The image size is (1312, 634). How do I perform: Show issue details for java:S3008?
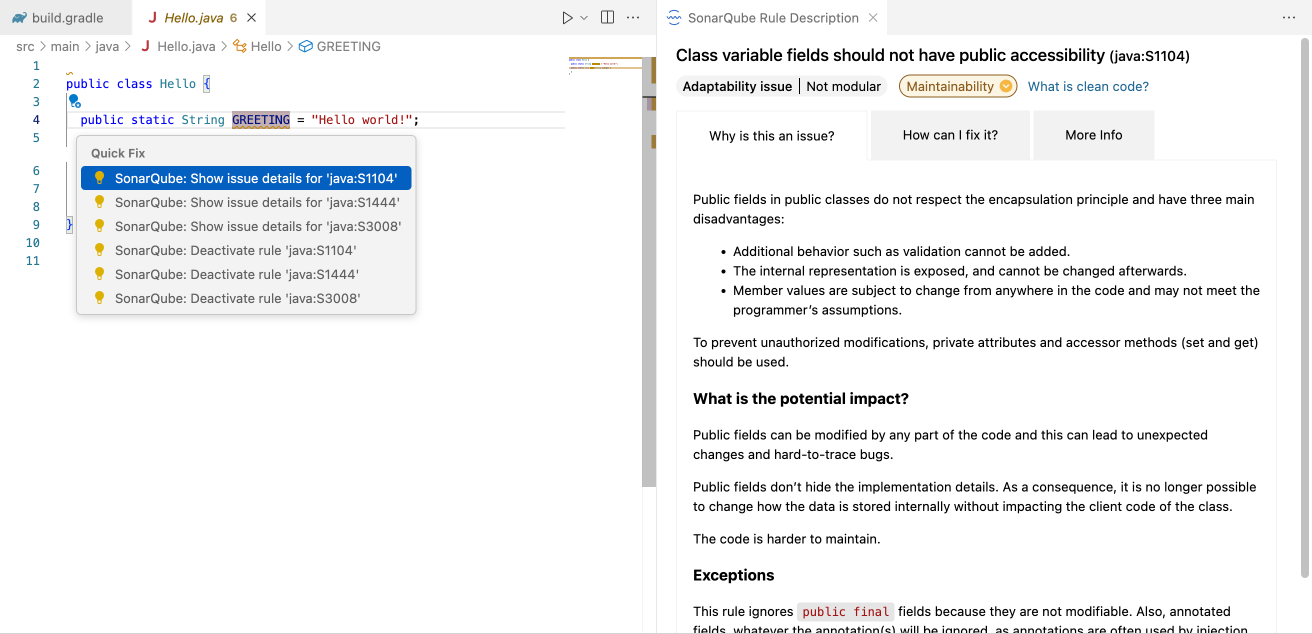tap(246, 226)
